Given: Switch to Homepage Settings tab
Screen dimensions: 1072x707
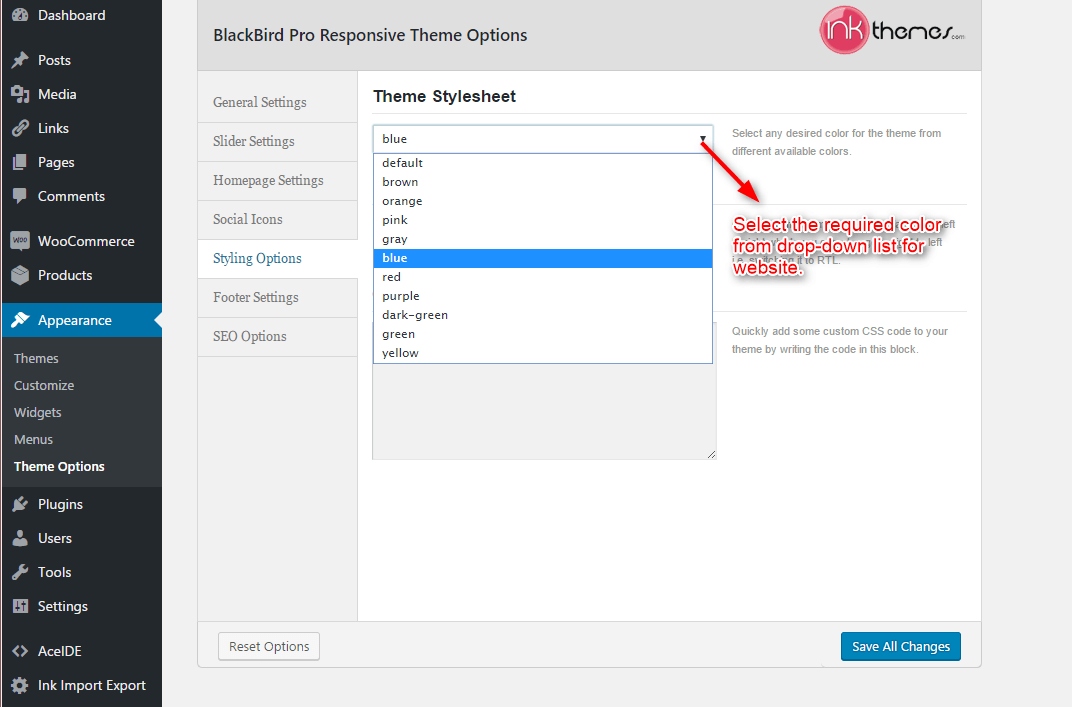Looking at the screenshot, I should click(x=278, y=181).
